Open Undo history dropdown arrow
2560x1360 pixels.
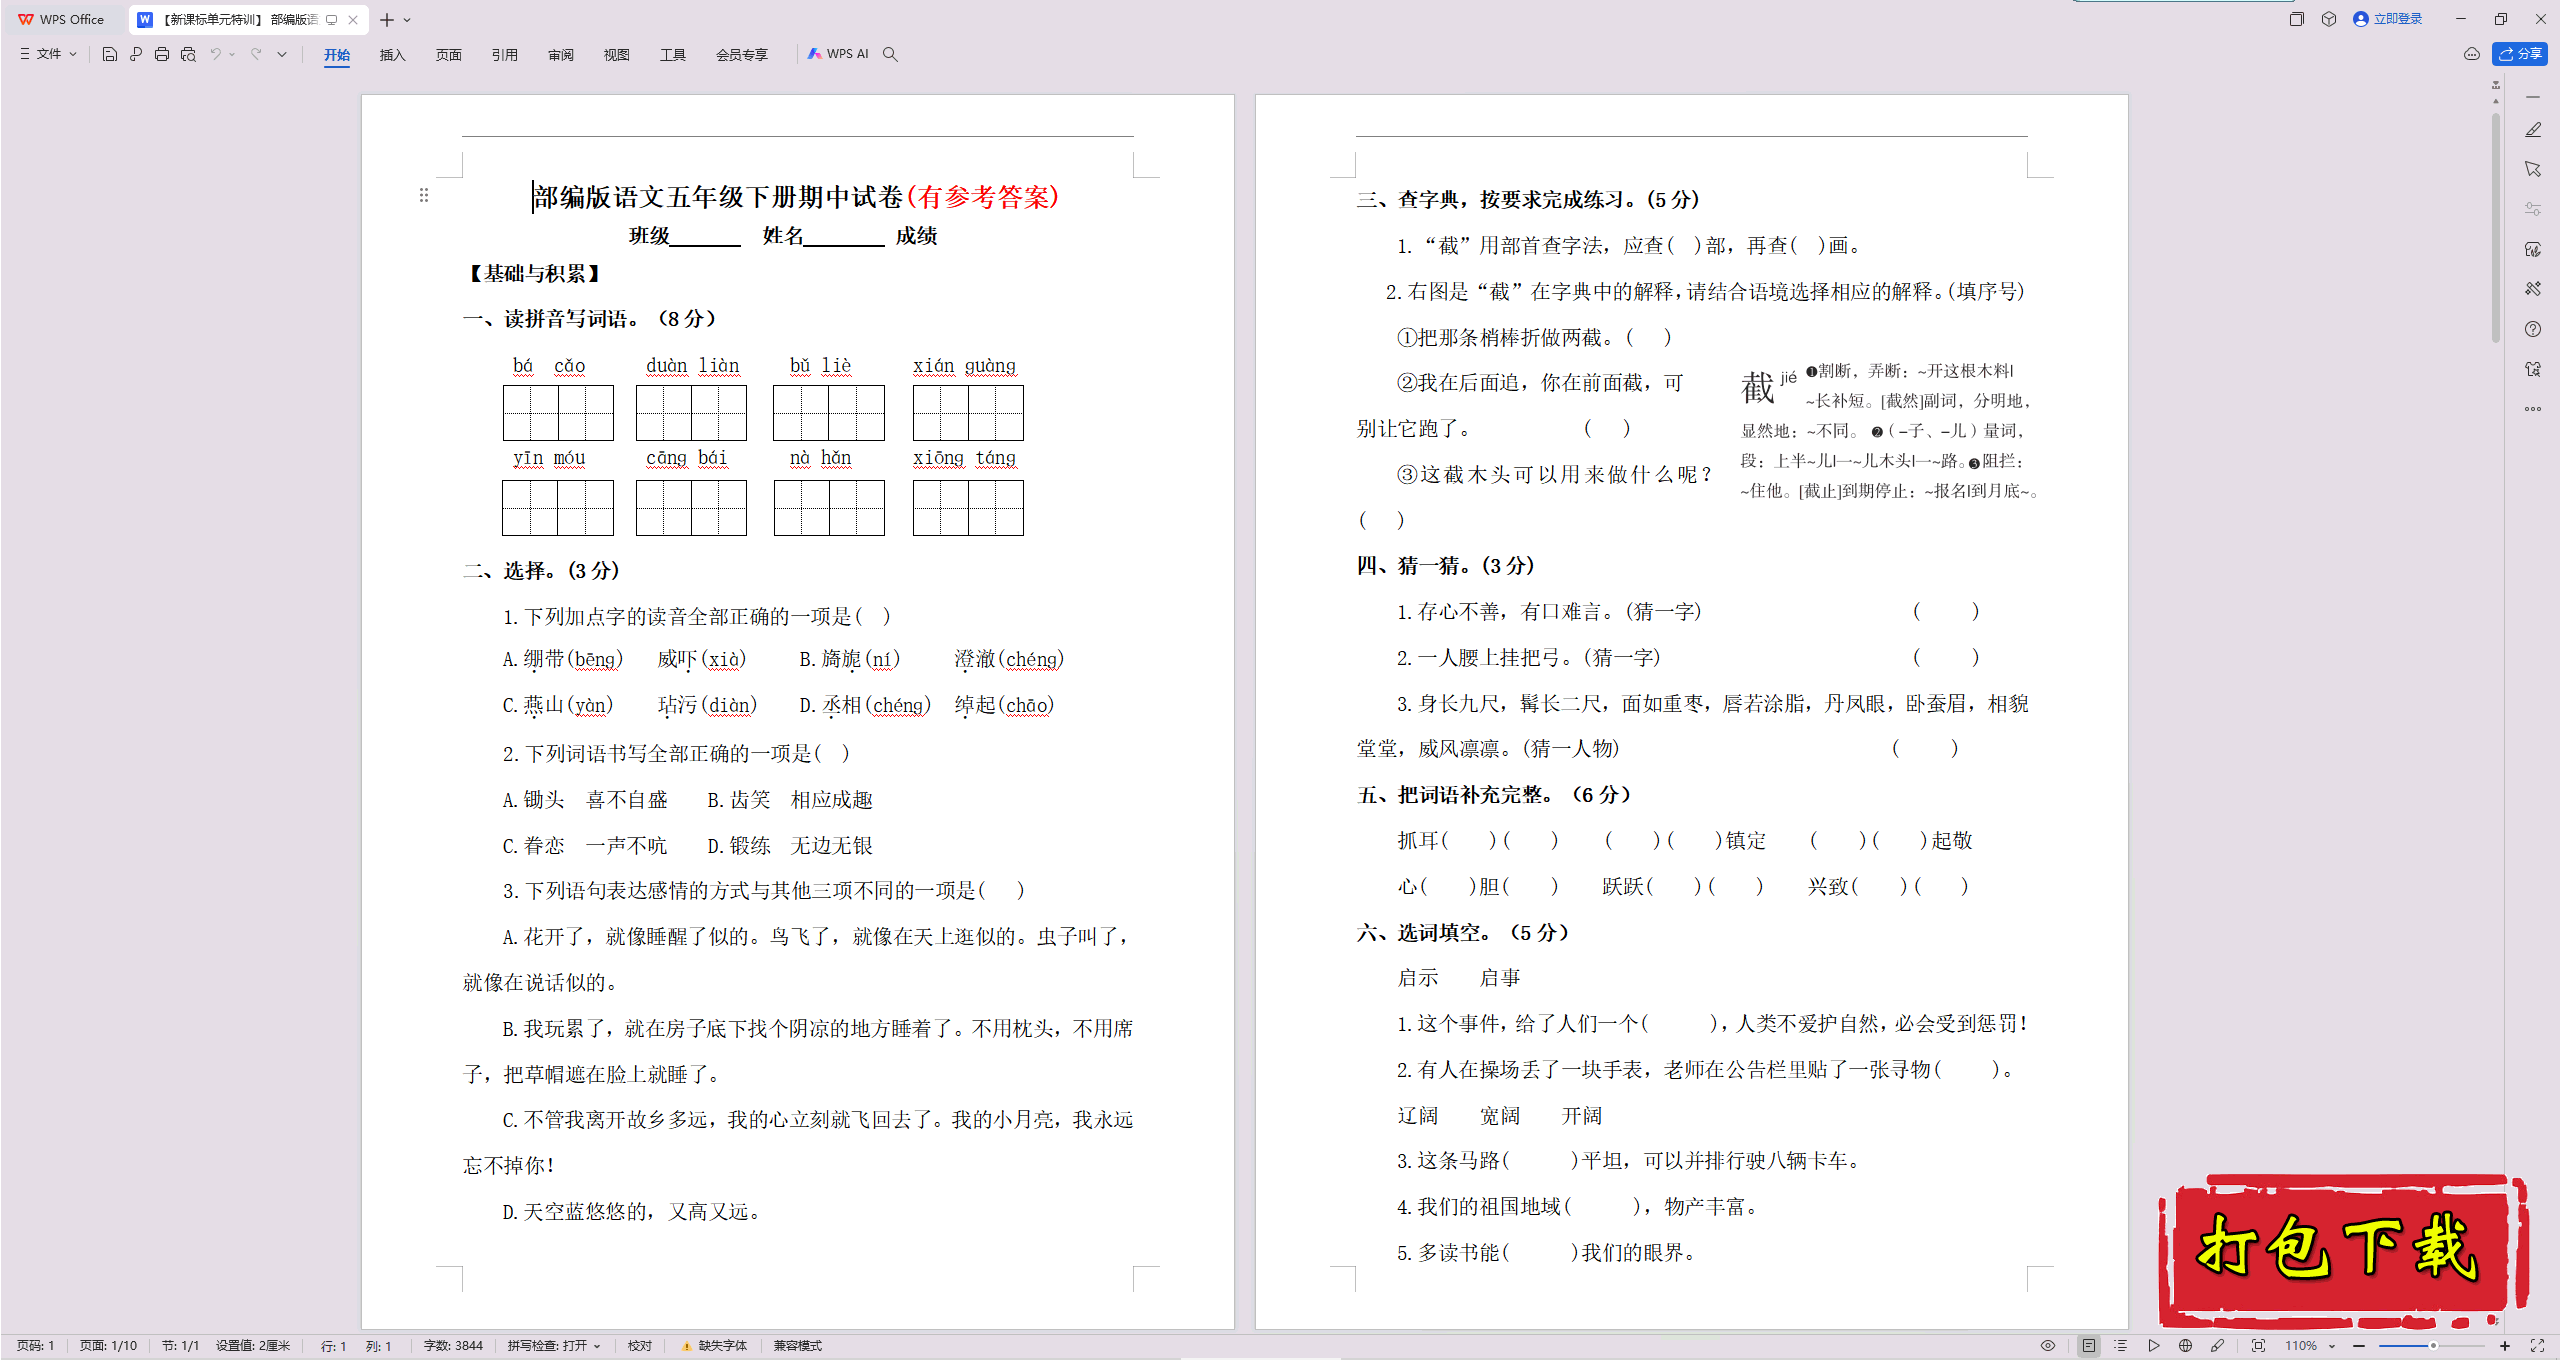(x=232, y=54)
